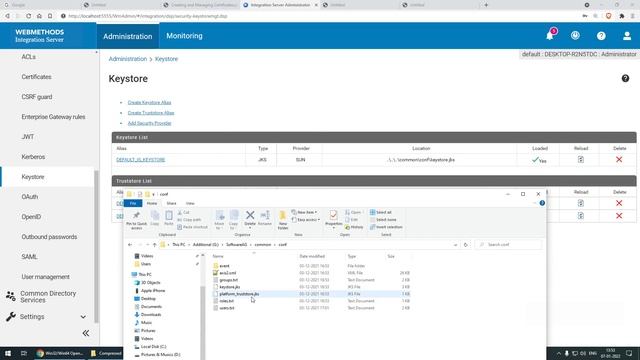
Task: Switch to the Monitoring tab
Action: [x=184, y=36]
